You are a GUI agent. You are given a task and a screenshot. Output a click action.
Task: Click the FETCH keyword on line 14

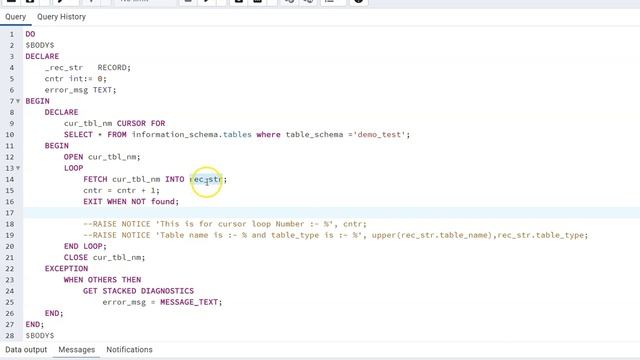[x=95, y=179]
